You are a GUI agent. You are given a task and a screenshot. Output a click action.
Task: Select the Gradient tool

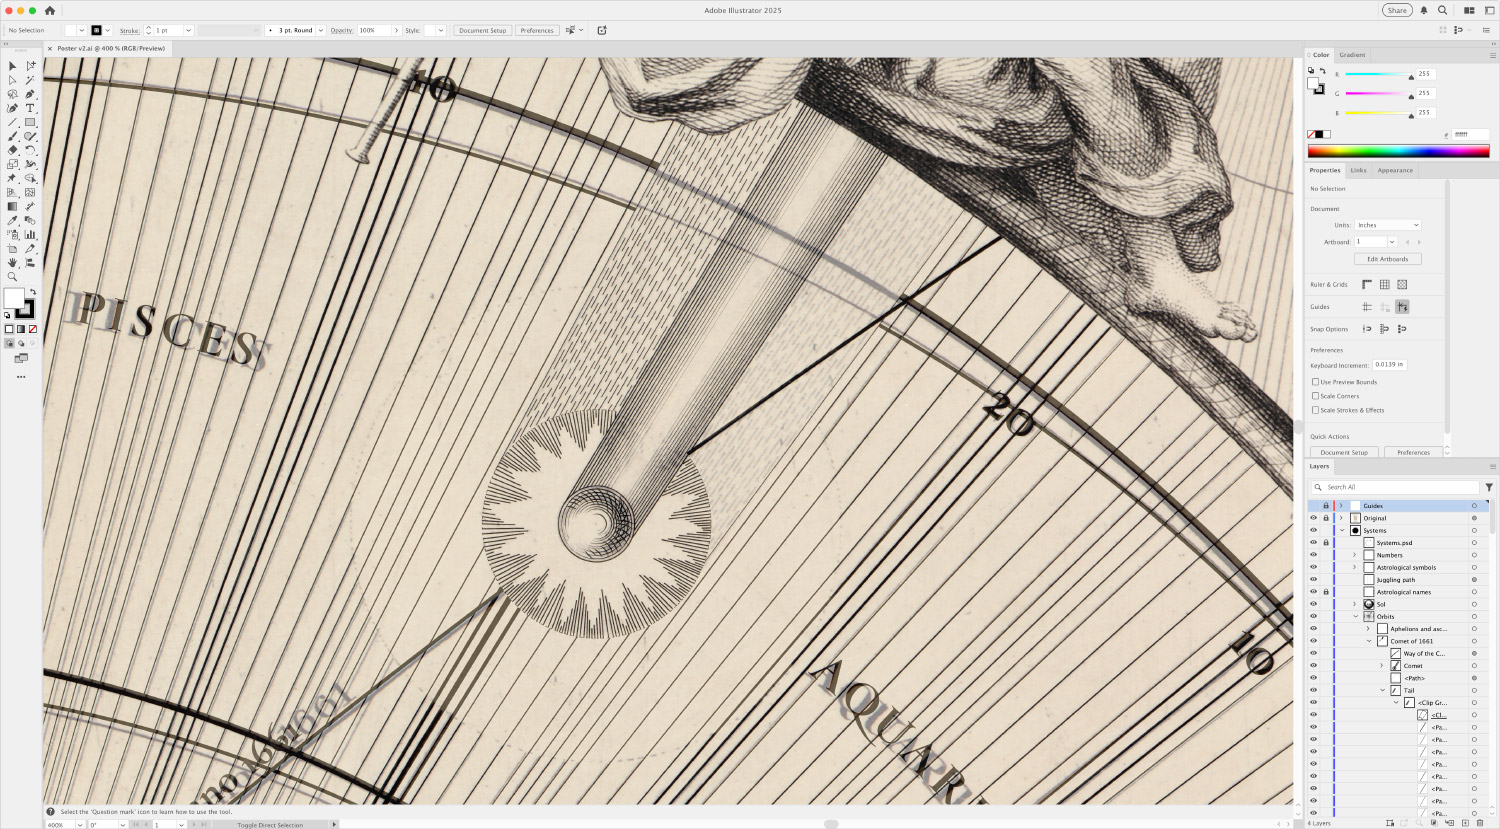tap(12, 206)
